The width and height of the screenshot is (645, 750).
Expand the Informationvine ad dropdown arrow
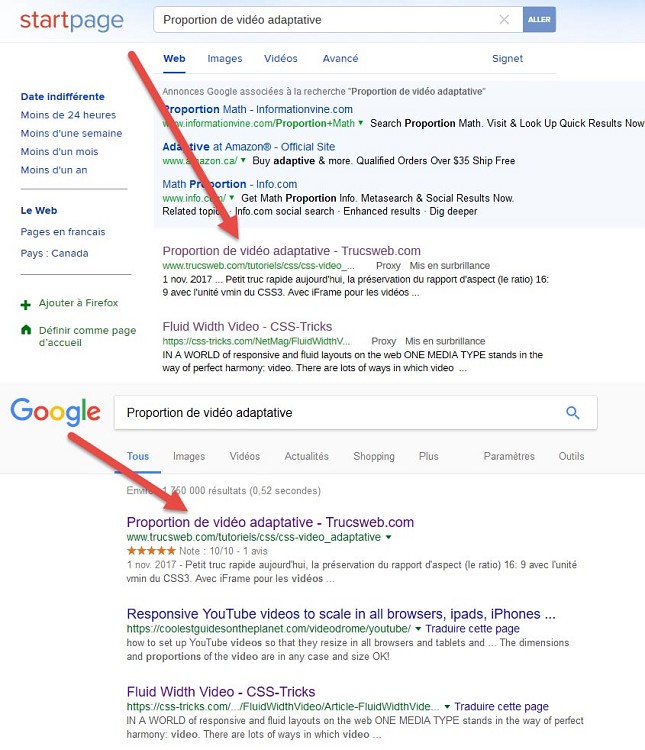tap(360, 123)
